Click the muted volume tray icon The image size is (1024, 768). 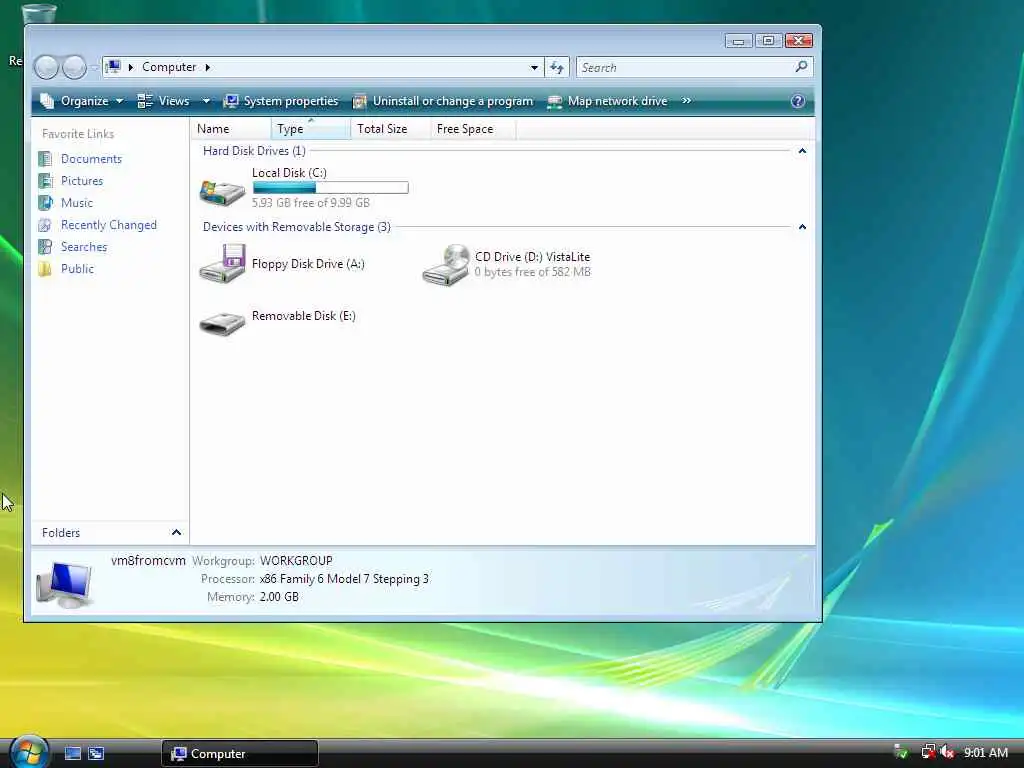pos(948,753)
